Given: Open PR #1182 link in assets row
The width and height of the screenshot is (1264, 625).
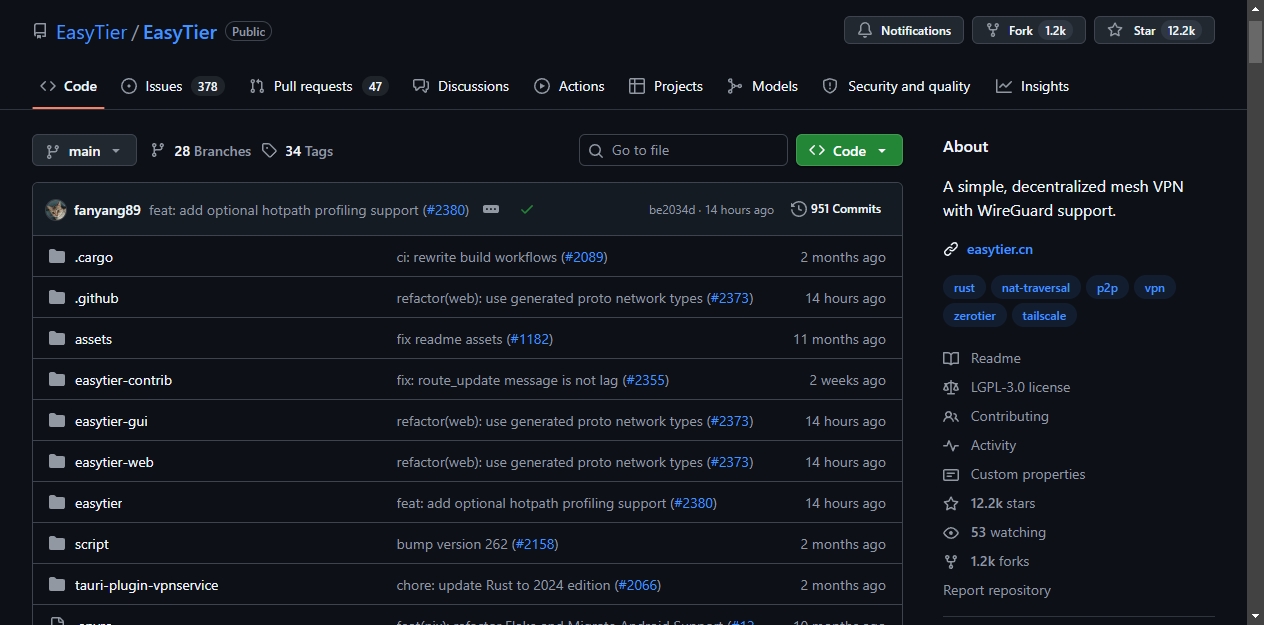Looking at the screenshot, I should (x=530, y=339).
